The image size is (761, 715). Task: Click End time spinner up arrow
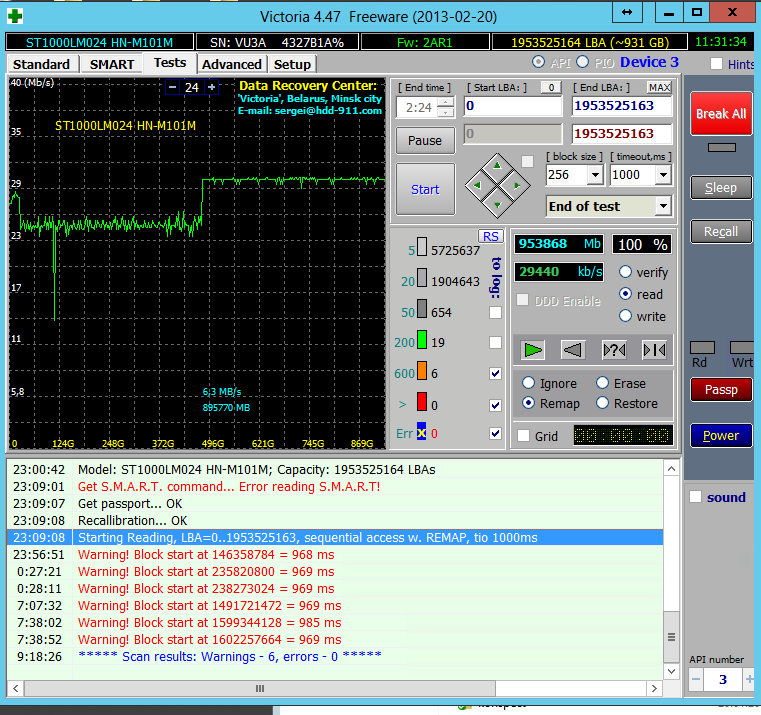click(x=446, y=101)
